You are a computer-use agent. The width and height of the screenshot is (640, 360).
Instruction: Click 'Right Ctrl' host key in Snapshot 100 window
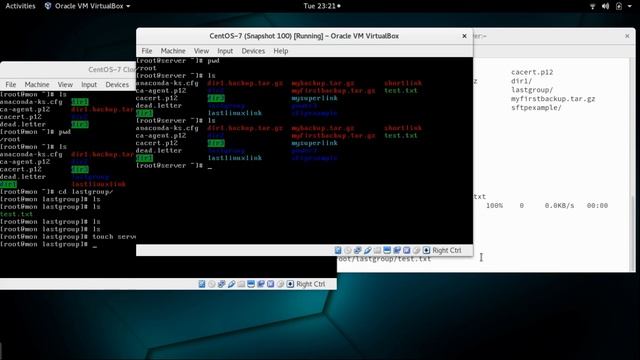pos(447,250)
